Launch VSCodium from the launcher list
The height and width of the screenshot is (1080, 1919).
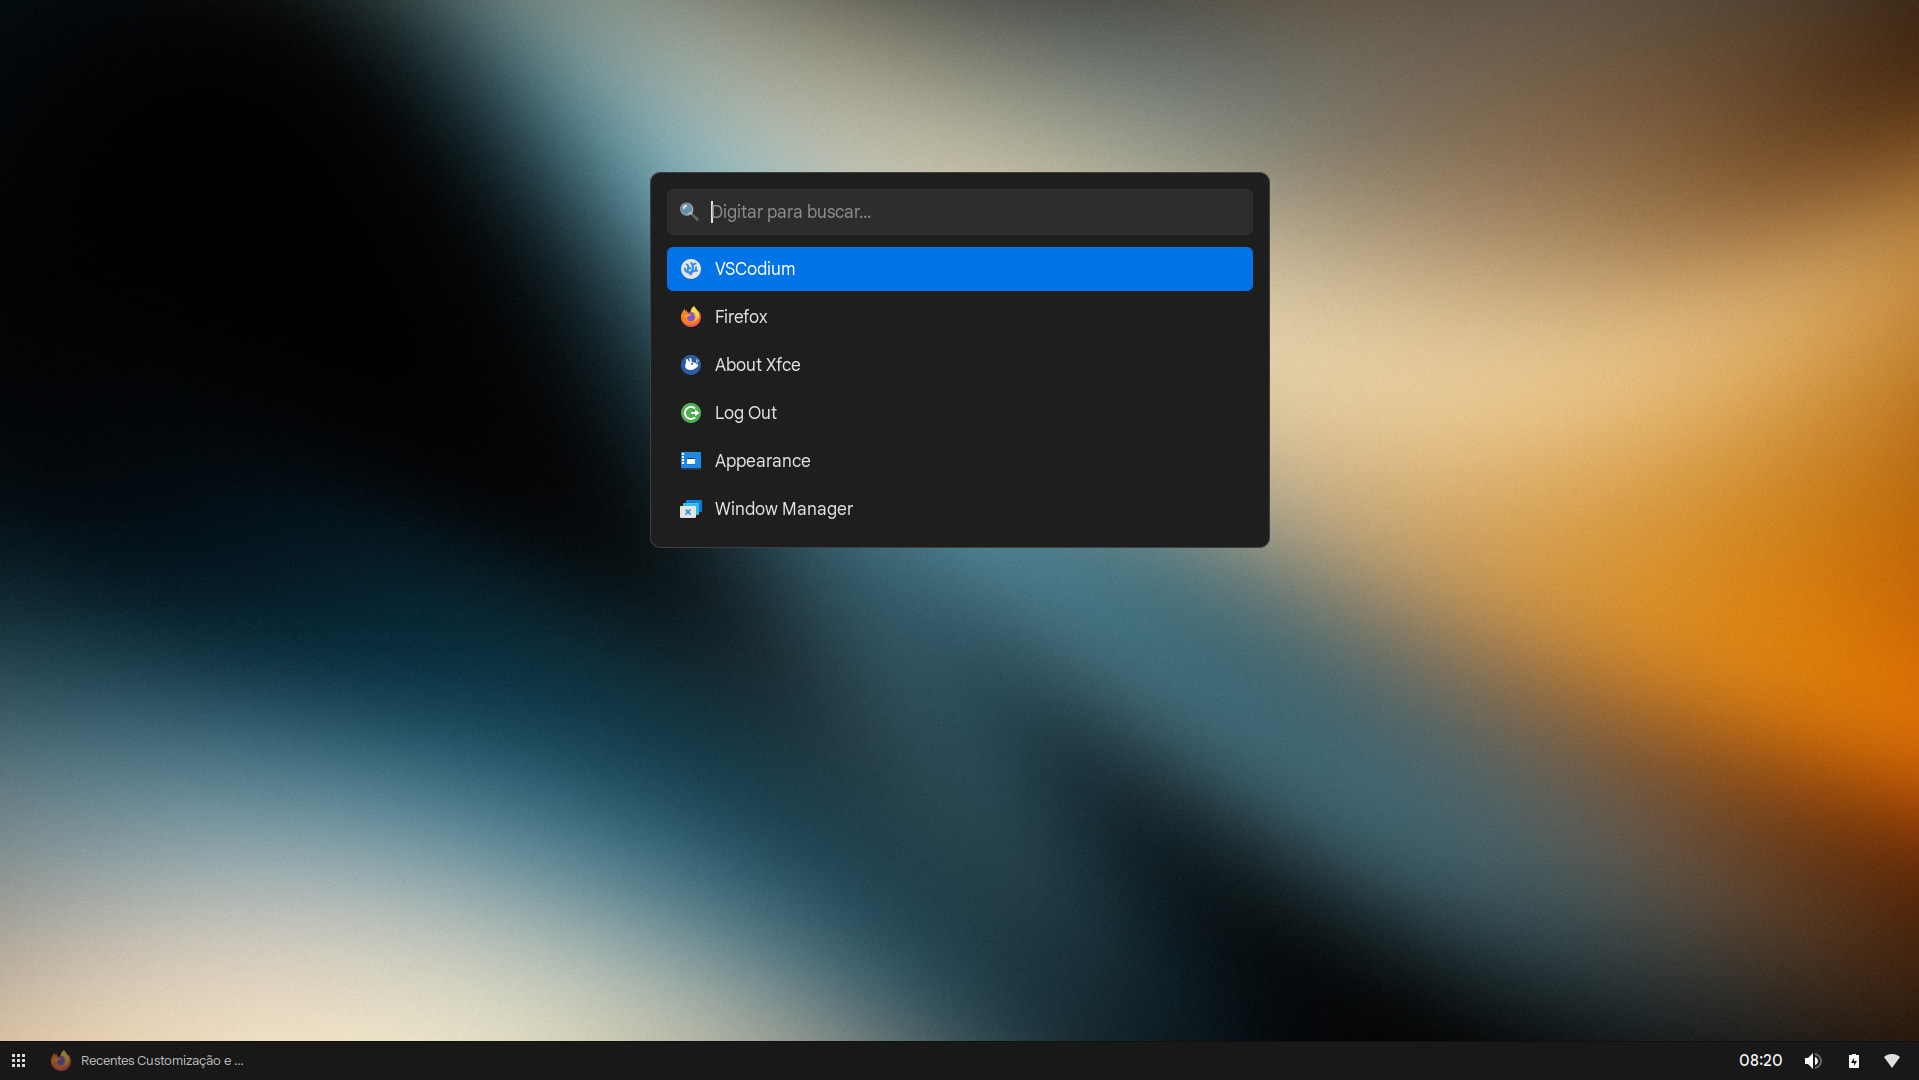coord(959,269)
